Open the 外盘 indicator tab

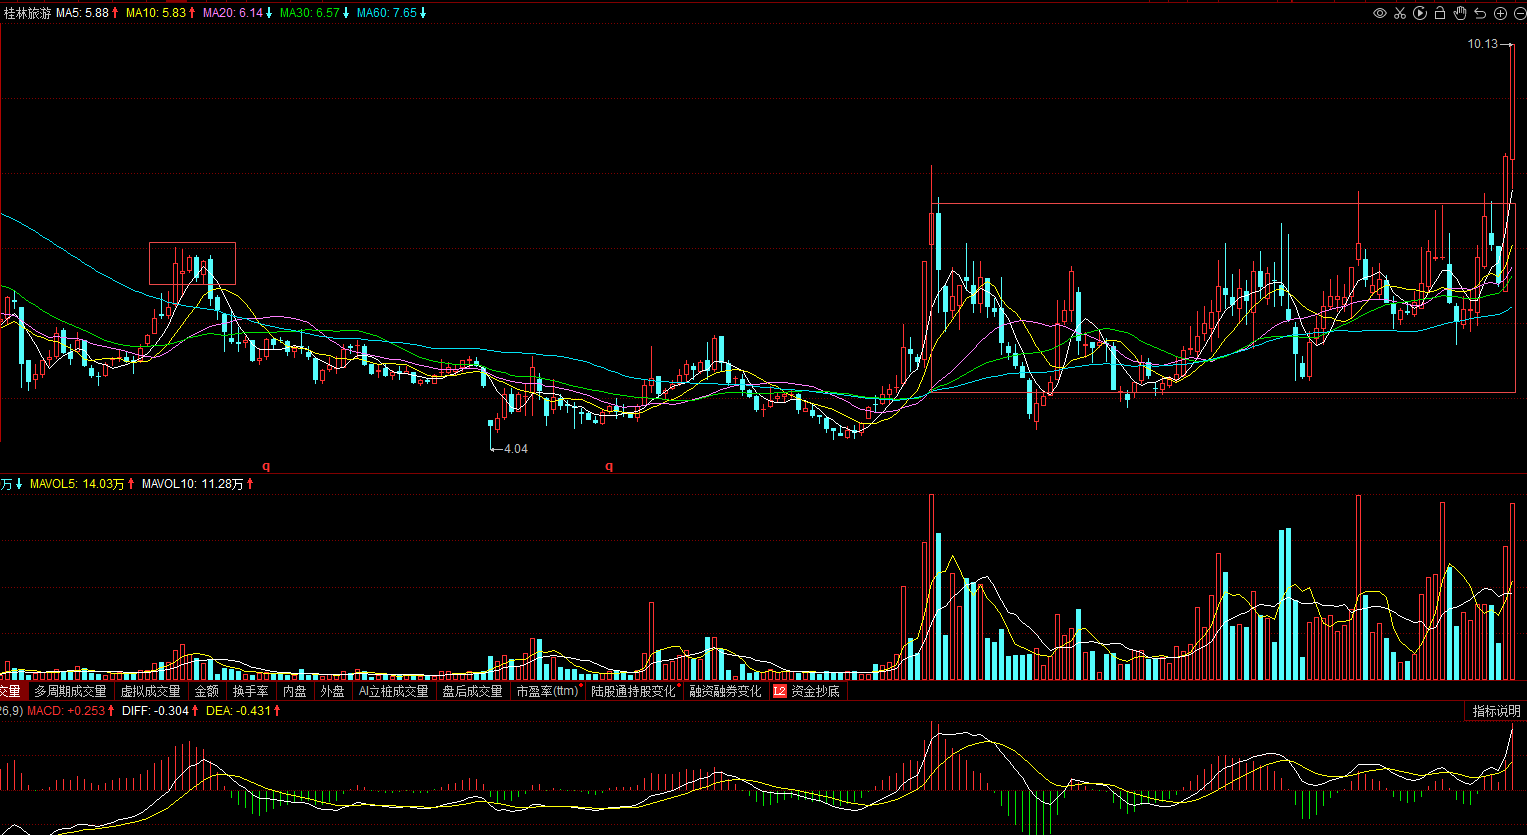(332, 691)
